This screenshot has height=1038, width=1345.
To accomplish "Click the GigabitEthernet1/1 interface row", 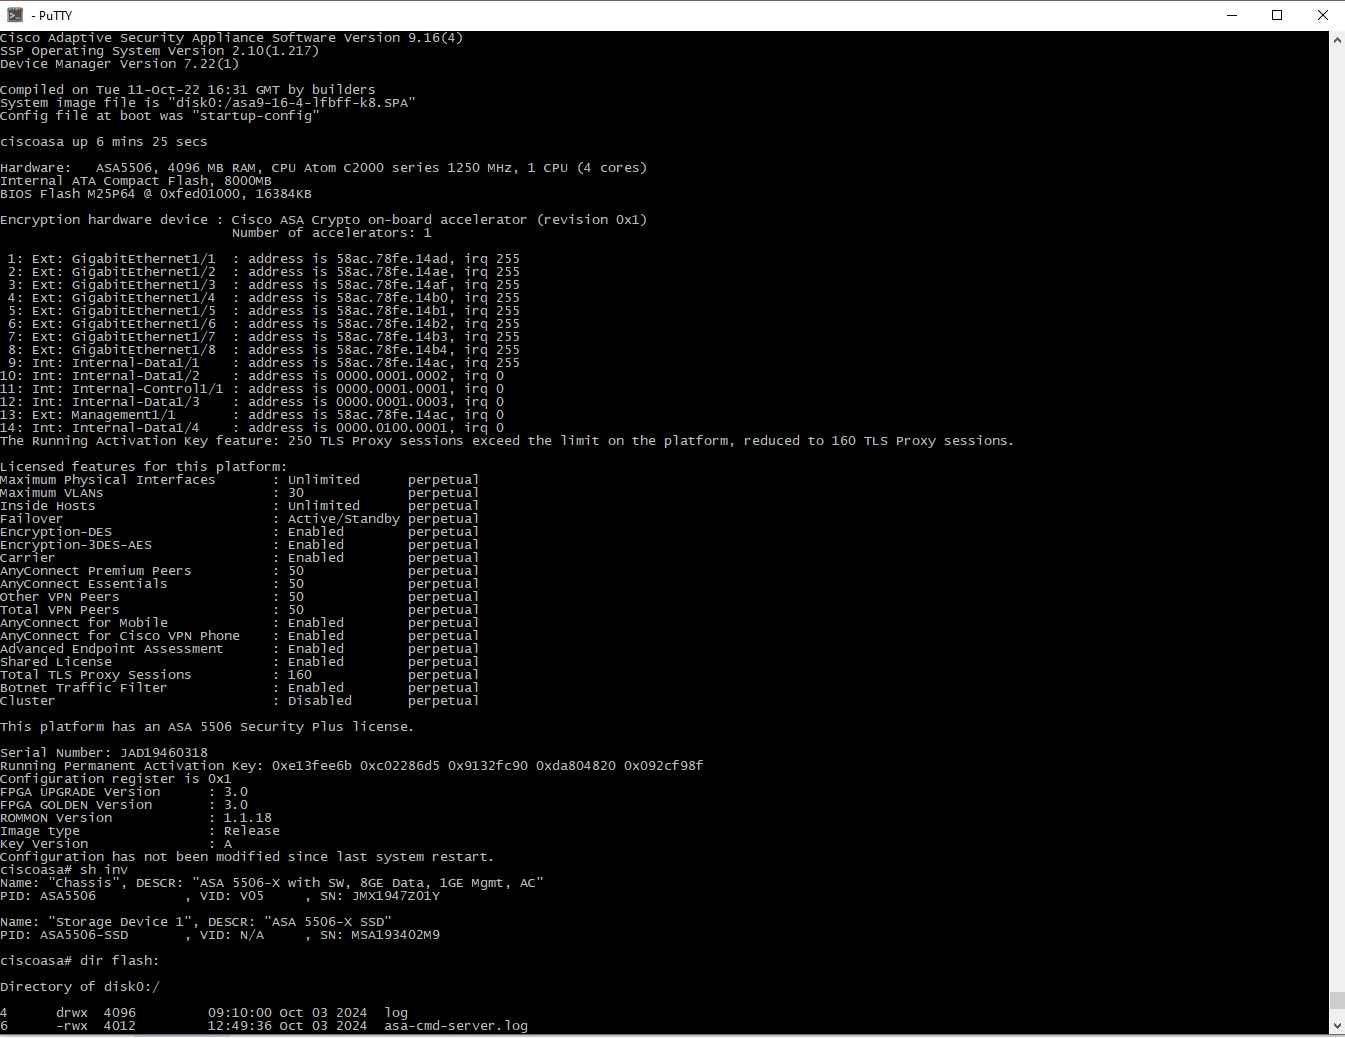I will pos(260,259).
